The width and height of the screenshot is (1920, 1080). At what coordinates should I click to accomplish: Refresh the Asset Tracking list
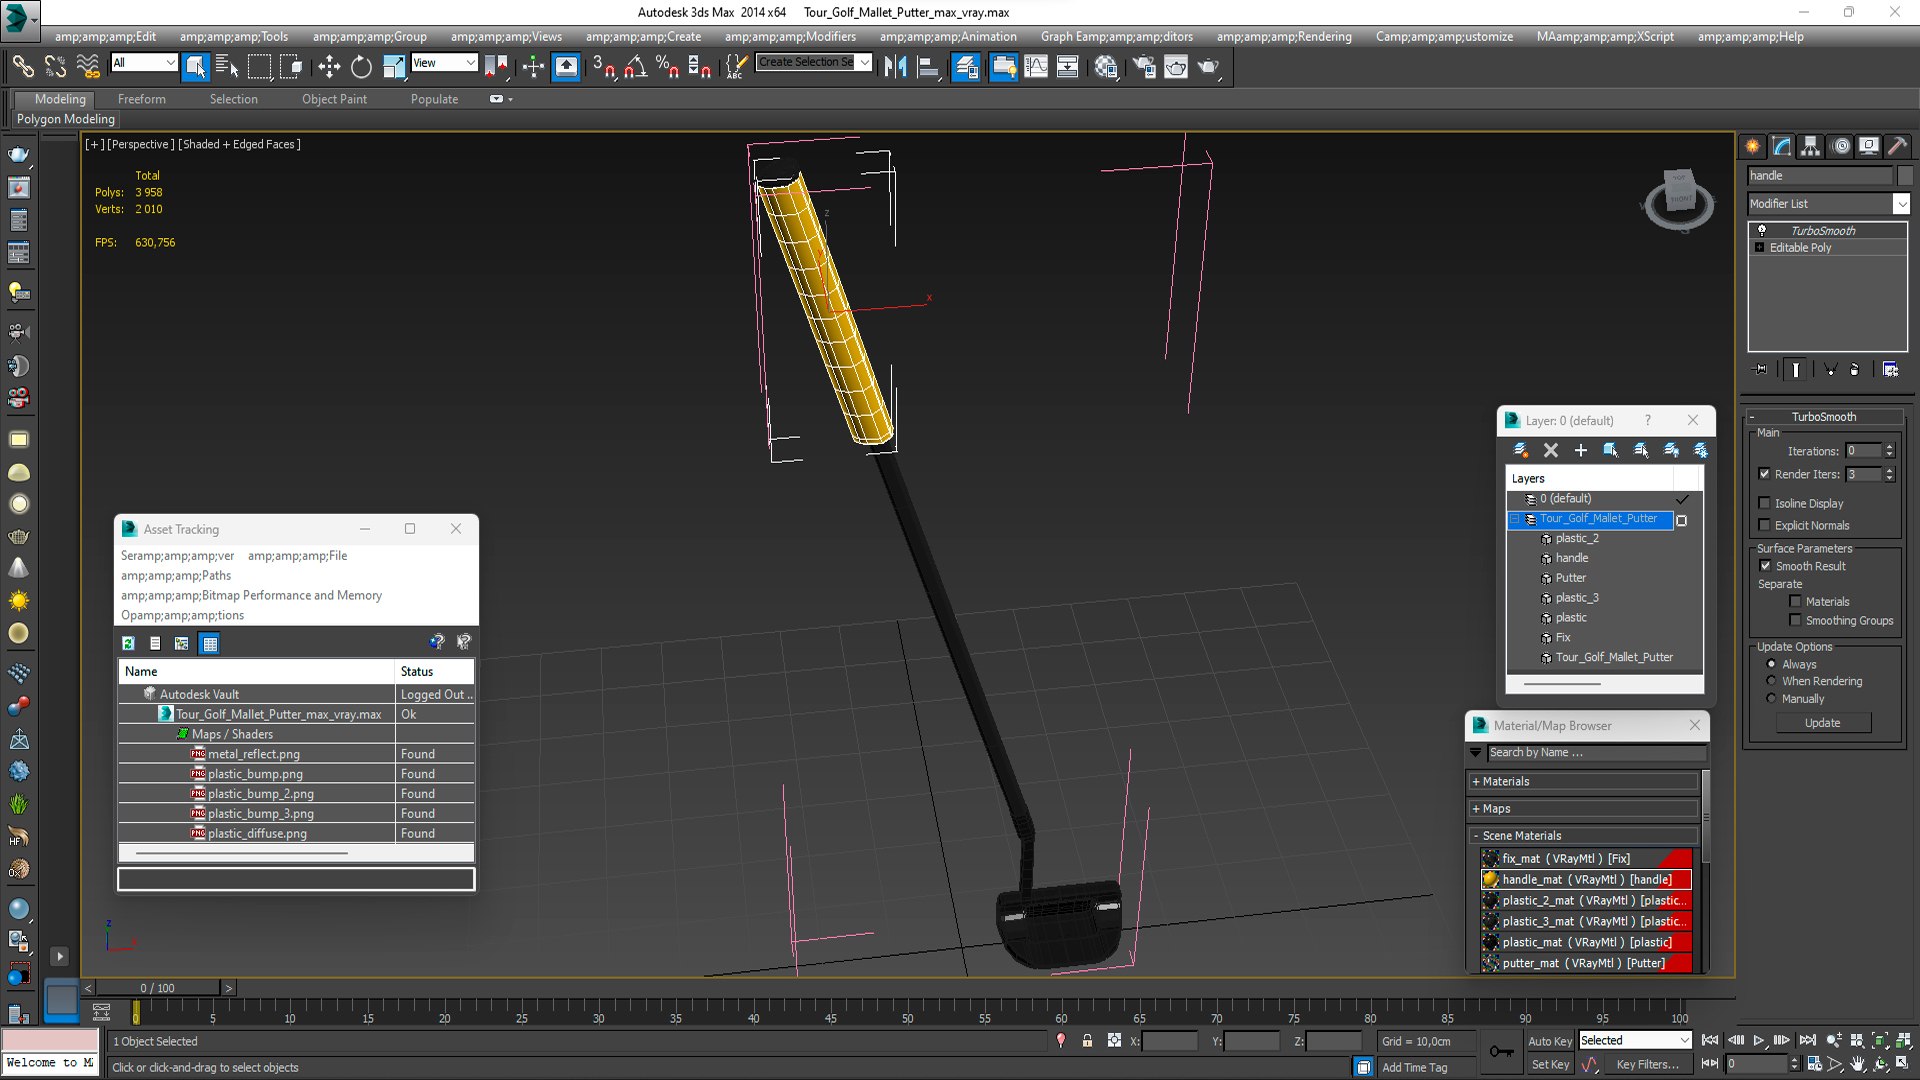point(128,643)
